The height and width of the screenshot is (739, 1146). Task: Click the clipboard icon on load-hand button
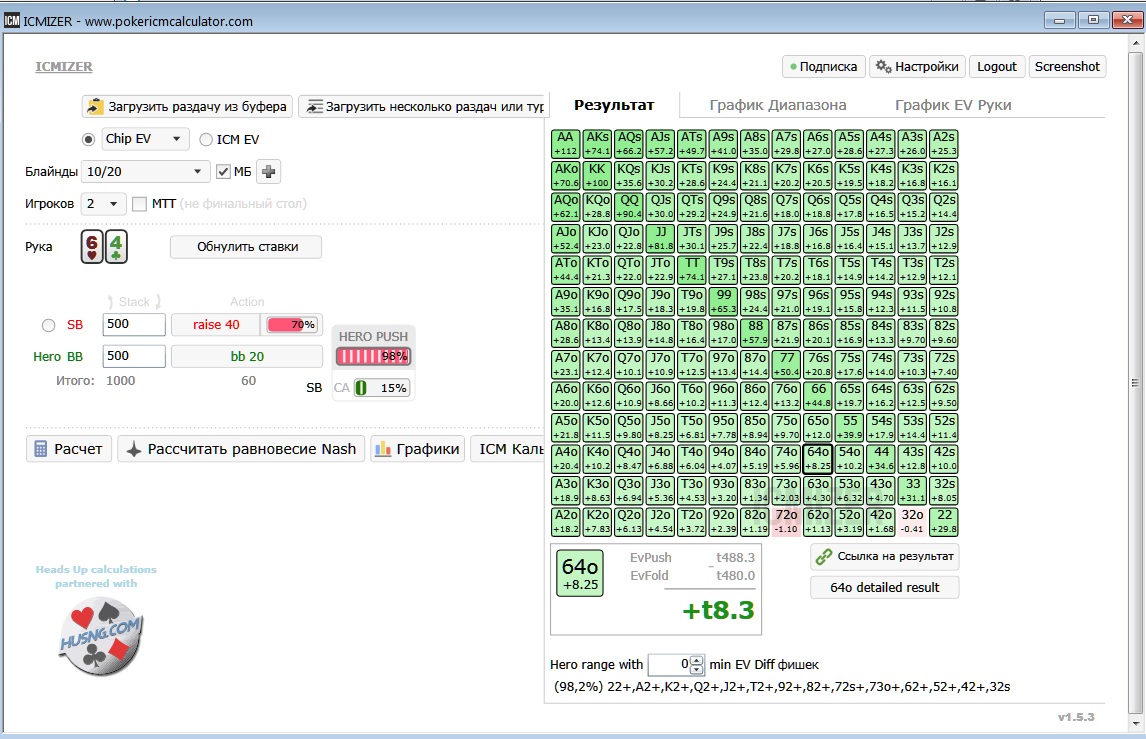tap(95, 107)
